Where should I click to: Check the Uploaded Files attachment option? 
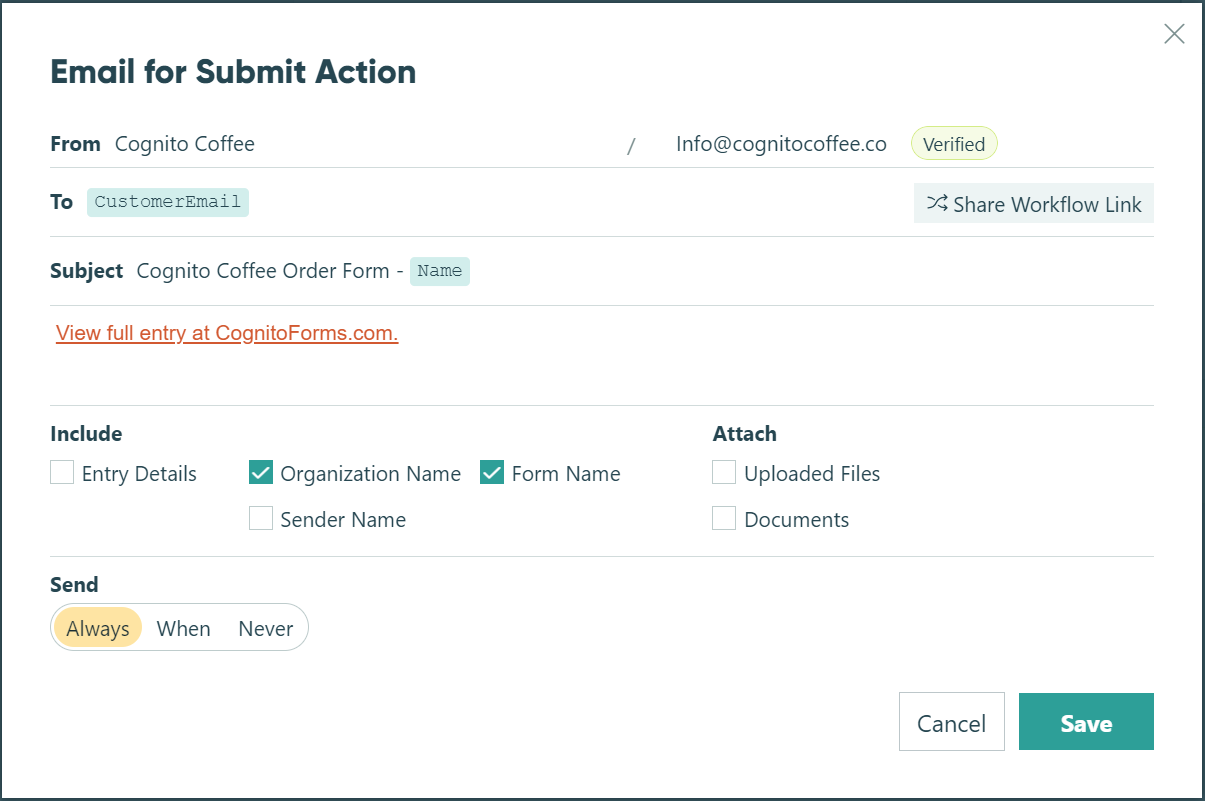click(x=724, y=472)
